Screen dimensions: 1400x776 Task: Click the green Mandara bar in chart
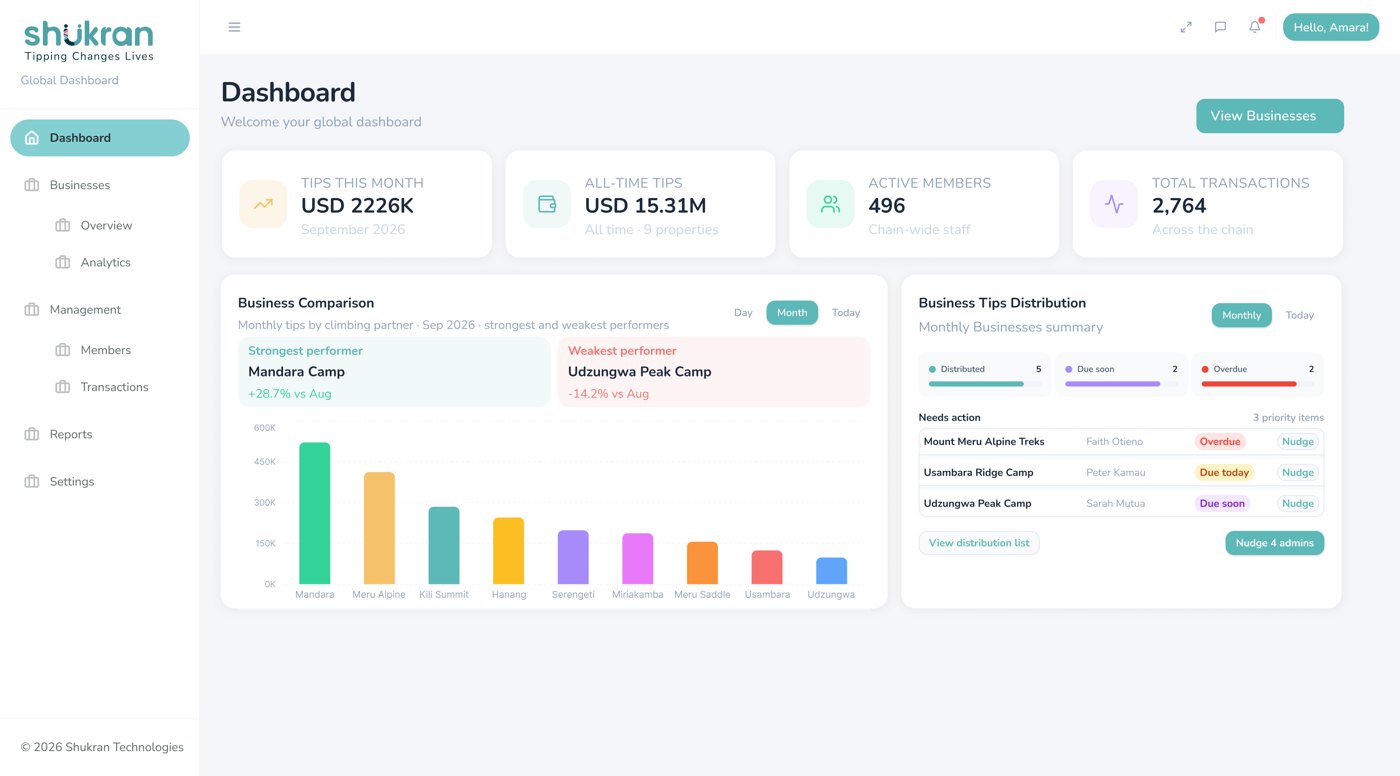315,513
